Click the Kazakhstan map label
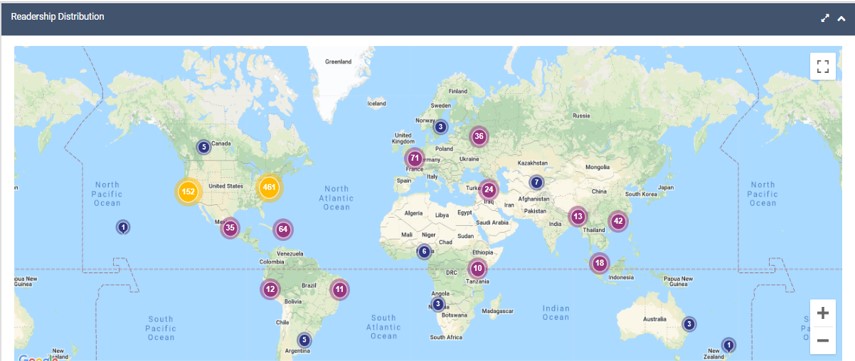 532,163
